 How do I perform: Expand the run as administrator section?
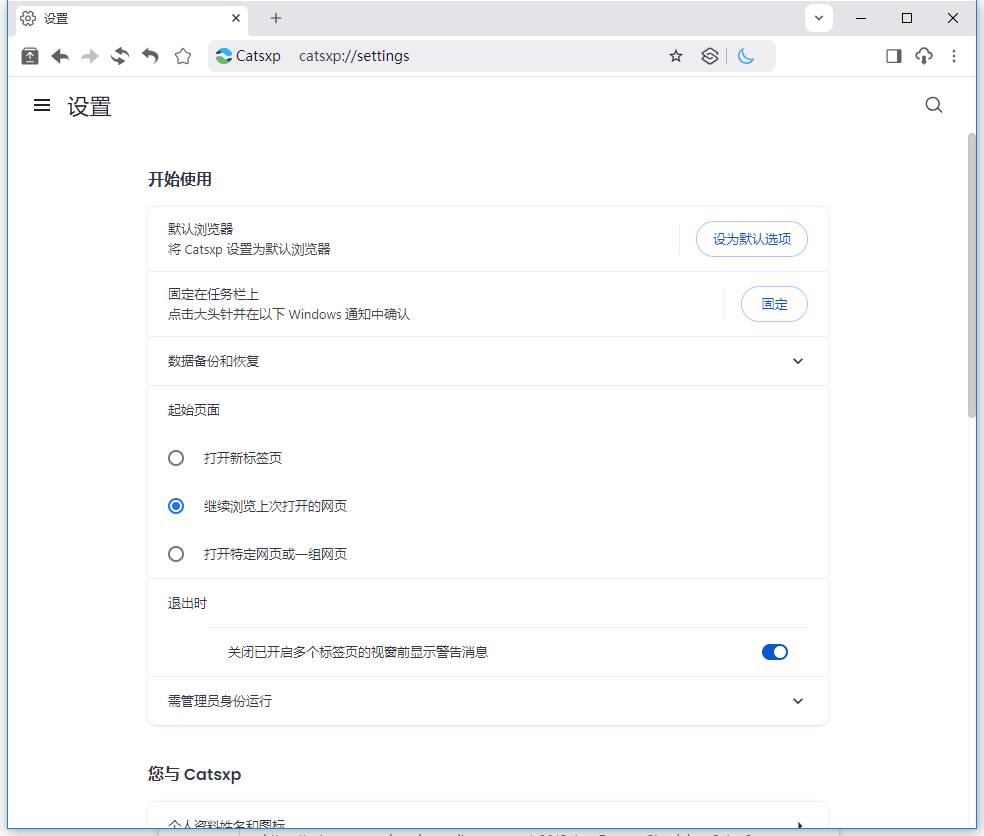797,701
